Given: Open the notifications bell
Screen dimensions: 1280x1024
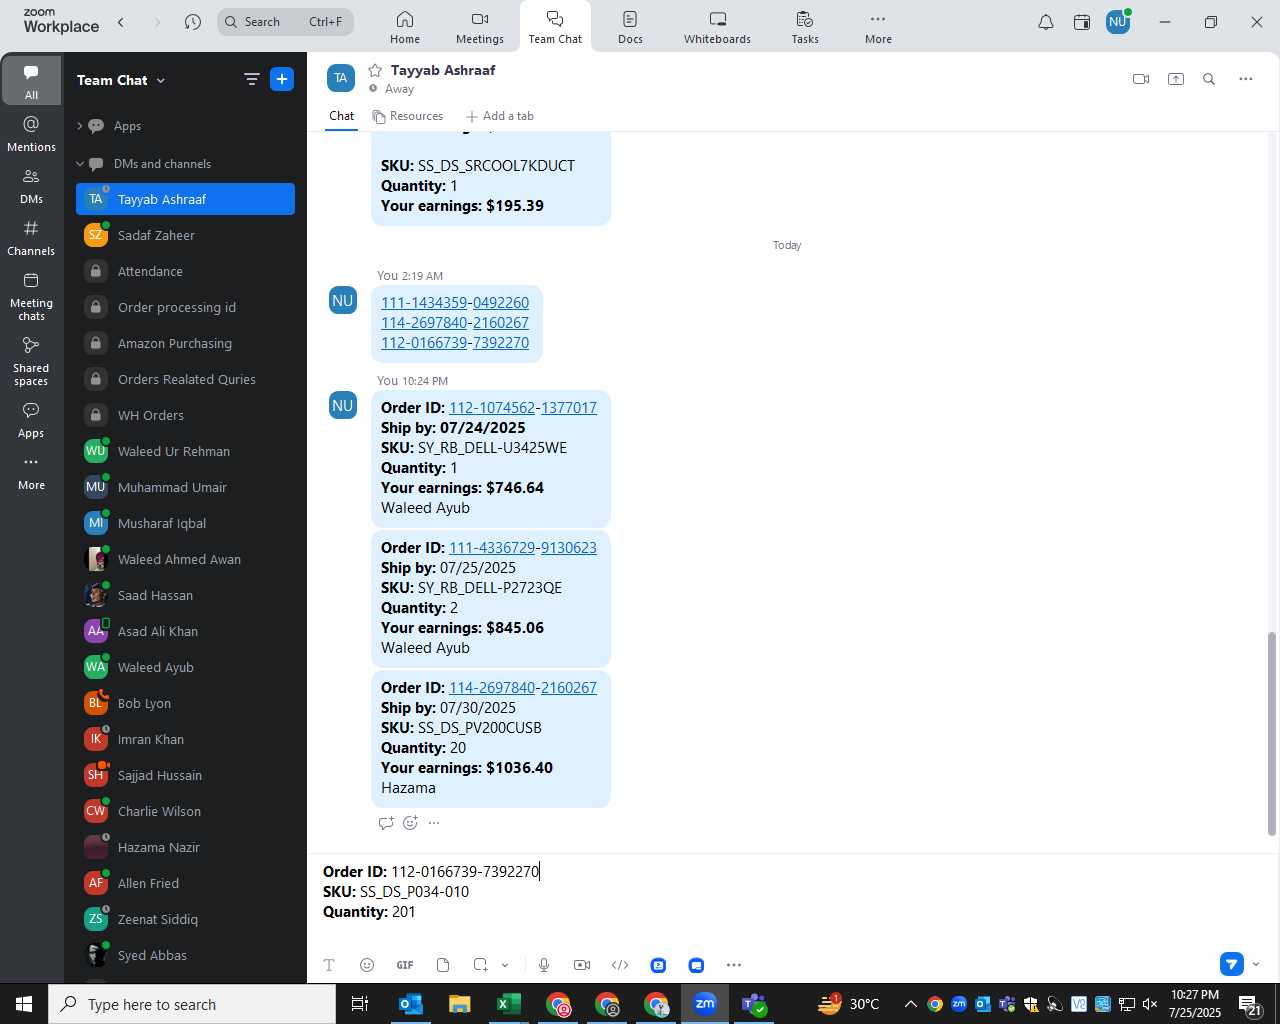Looking at the screenshot, I should [x=1046, y=22].
